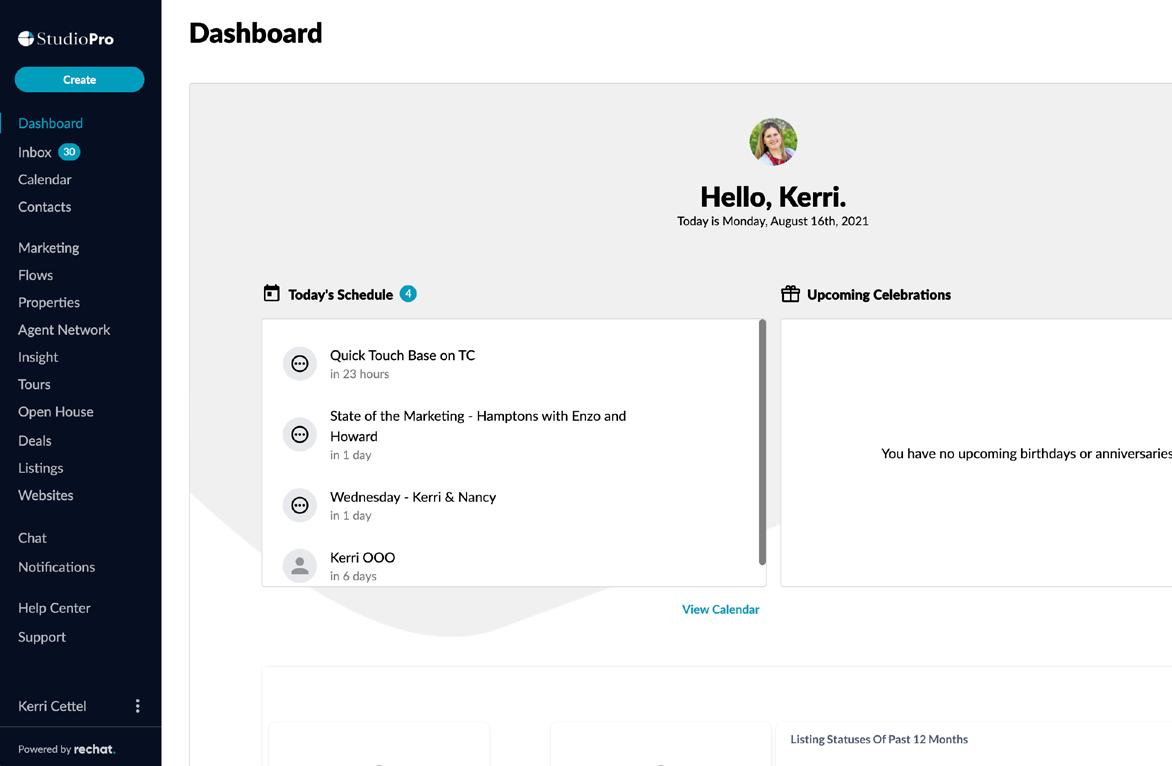Click the State of the Marketing event icon
Viewport: 1172px width, 766px height.
tap(300, 434)
